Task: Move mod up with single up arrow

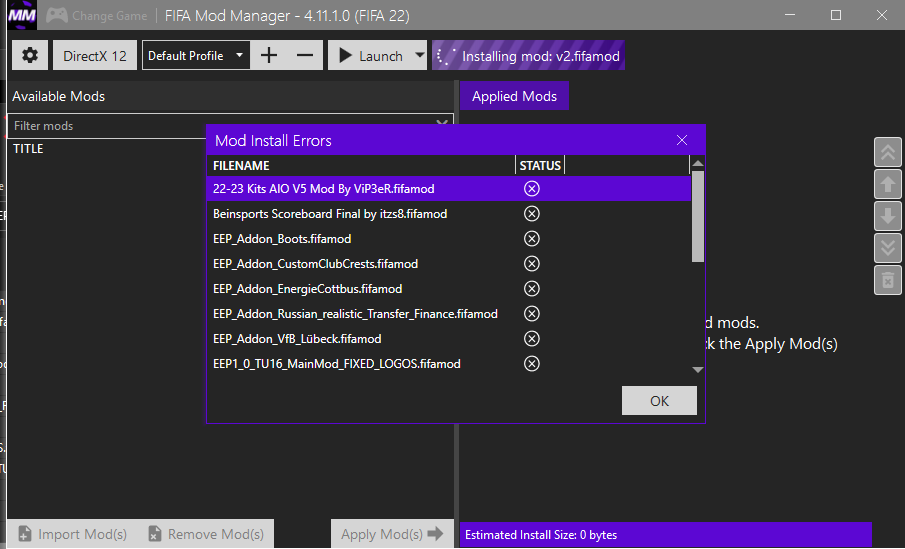Action: (x=888, y=185)
